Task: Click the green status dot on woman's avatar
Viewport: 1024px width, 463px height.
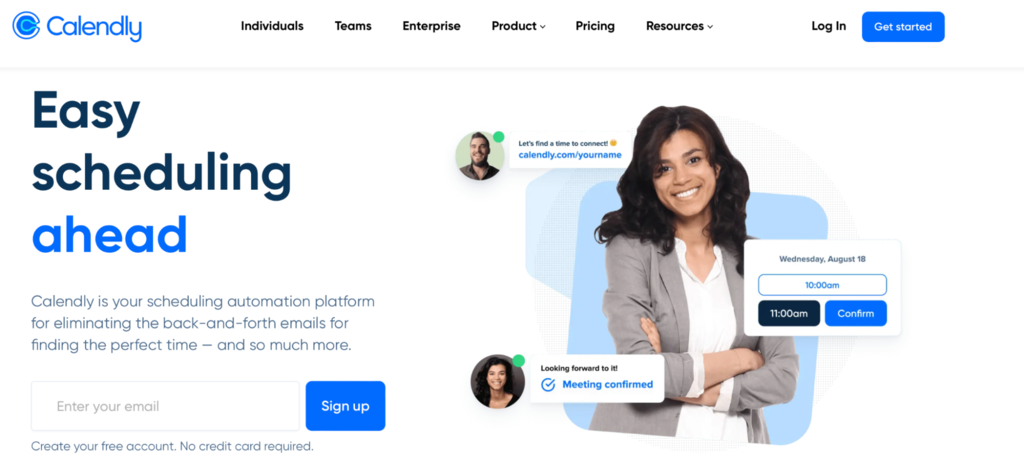Action: coord(519,360)
